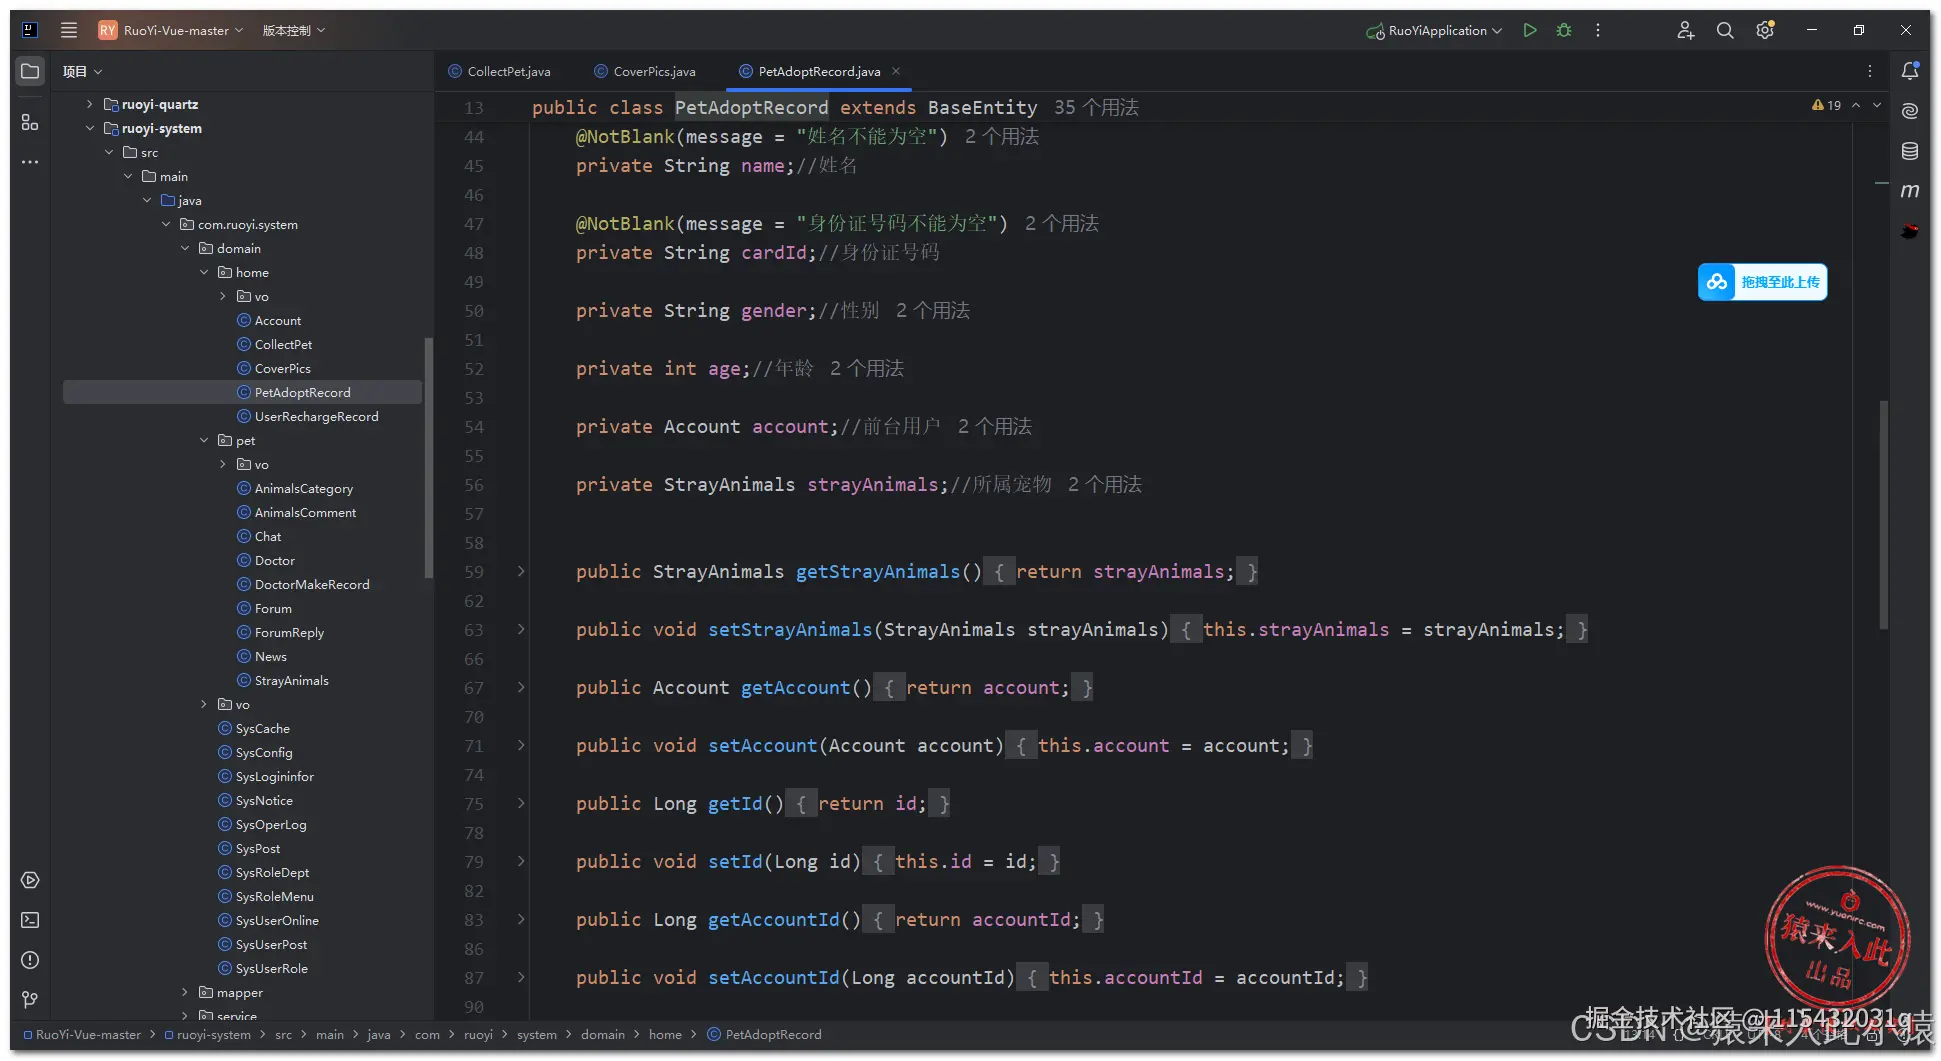Select Account class in project tree
The height and width of the screenshot is (1061, 1941).
(x=277, y=320)
